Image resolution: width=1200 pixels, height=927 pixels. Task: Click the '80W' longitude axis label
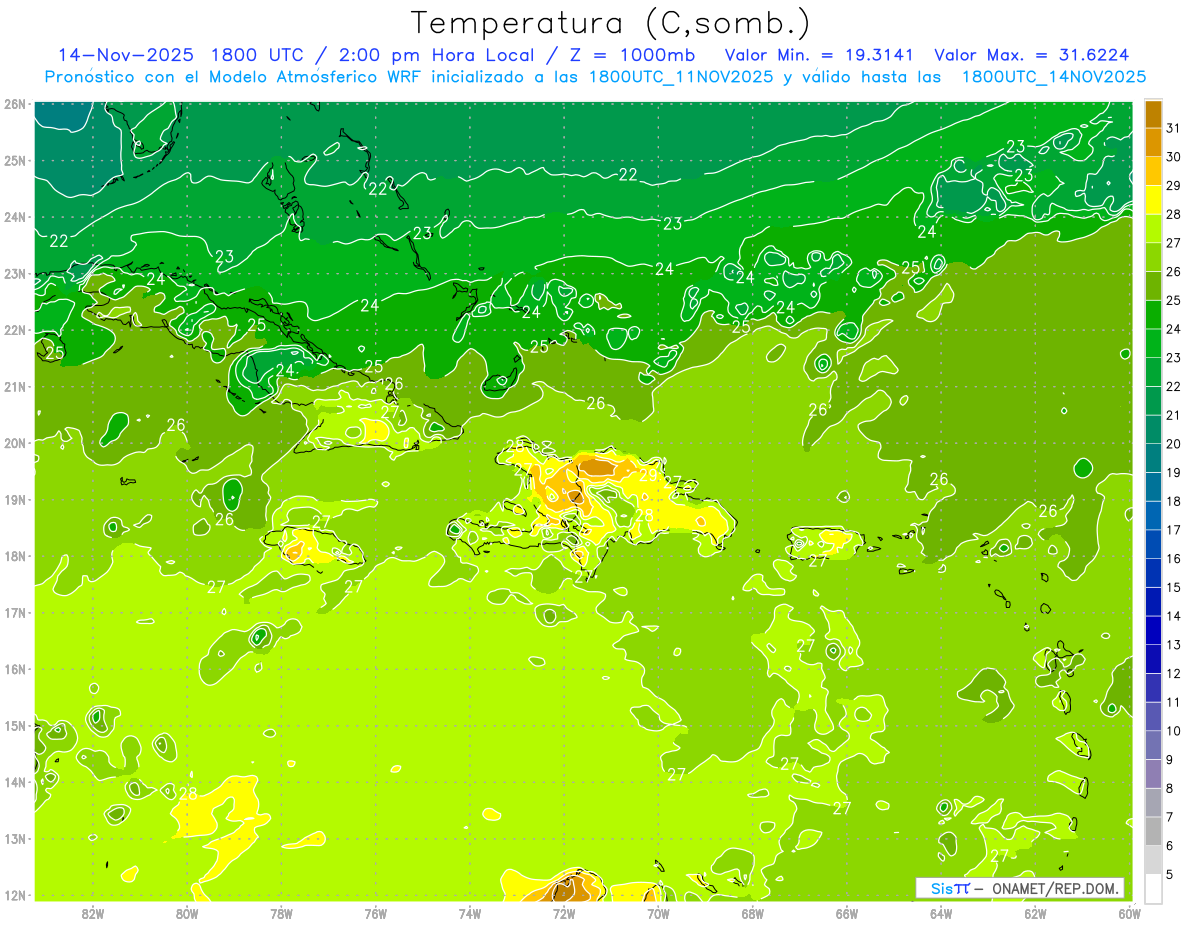coord(187,914)
